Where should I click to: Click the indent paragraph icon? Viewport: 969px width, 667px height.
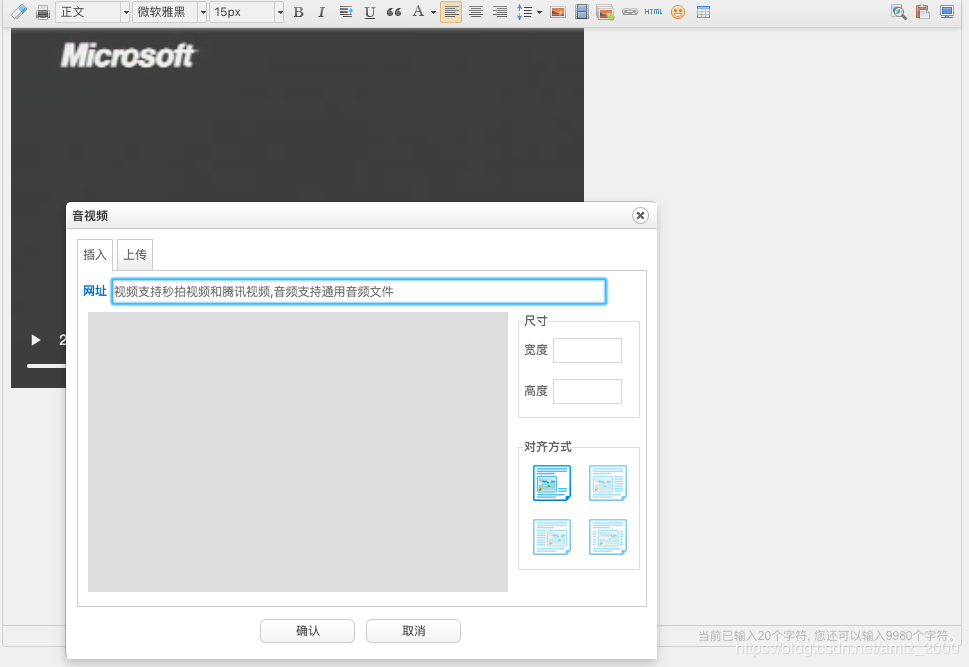[346, 12]
